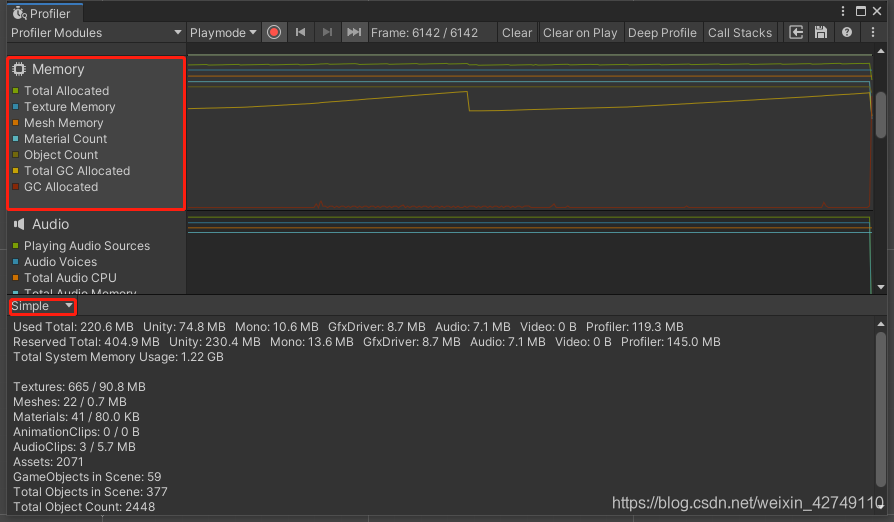Enable Deep Profile
Image resolution: width=894 pixels, height=522 pixels.
(x=662, y=32)
